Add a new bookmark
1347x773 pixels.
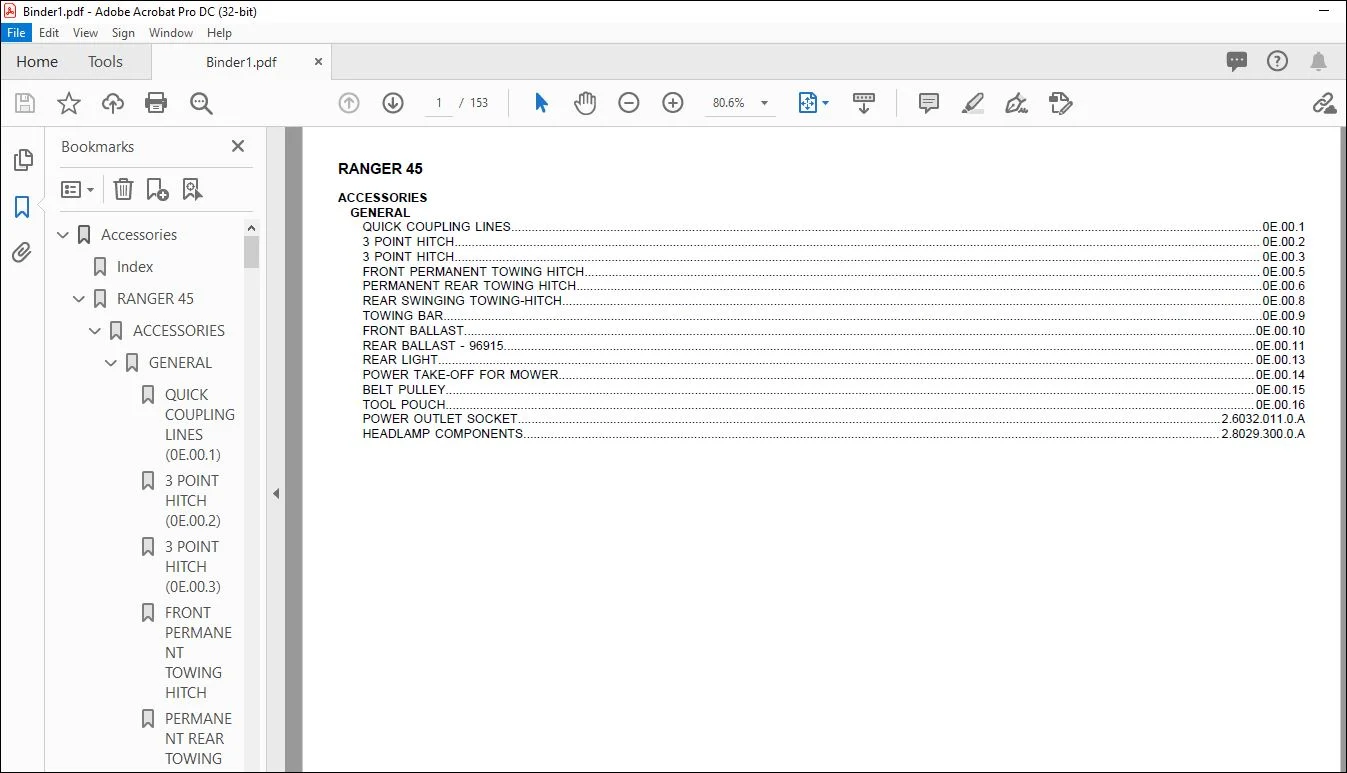[157, 189]
